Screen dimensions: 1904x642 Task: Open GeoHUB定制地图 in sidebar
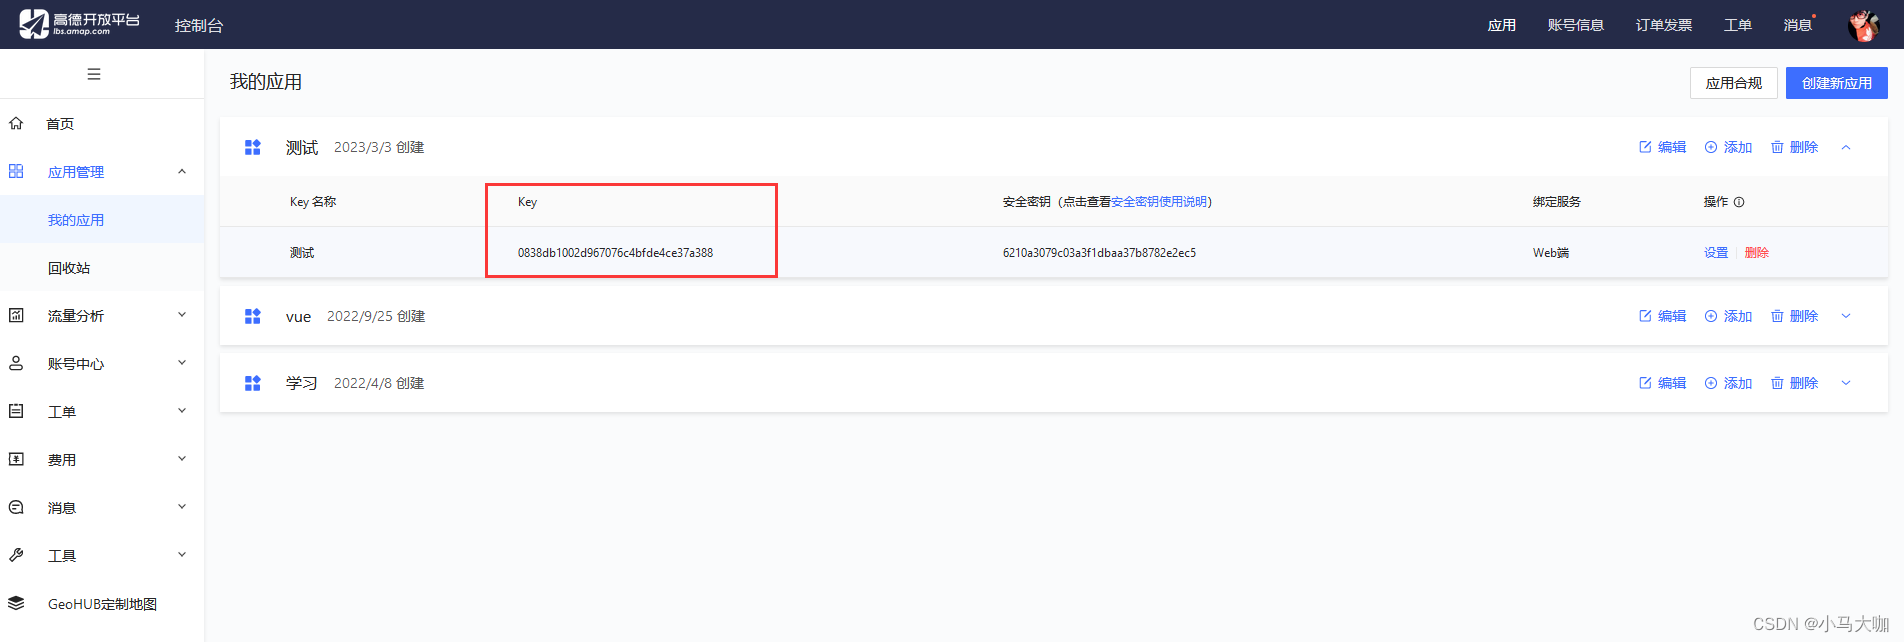pyautogui.click(x=102, y=603)
